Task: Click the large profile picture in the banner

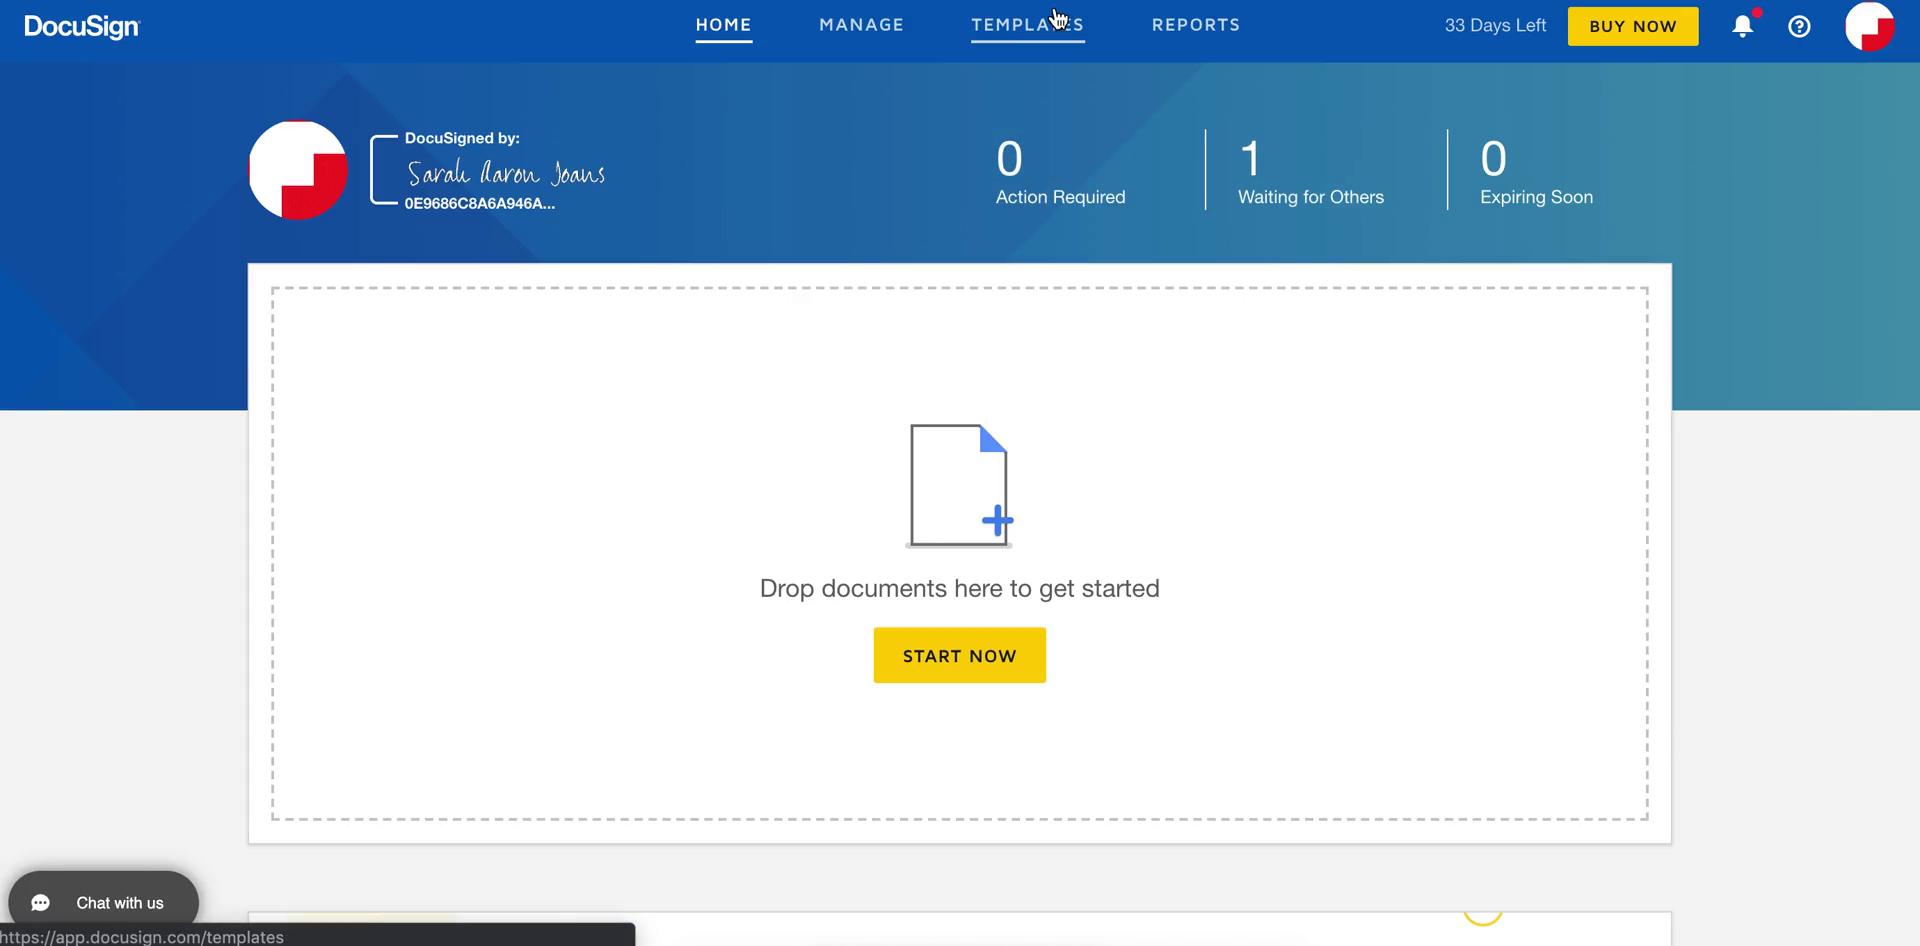Action: (x=298, y=170)
